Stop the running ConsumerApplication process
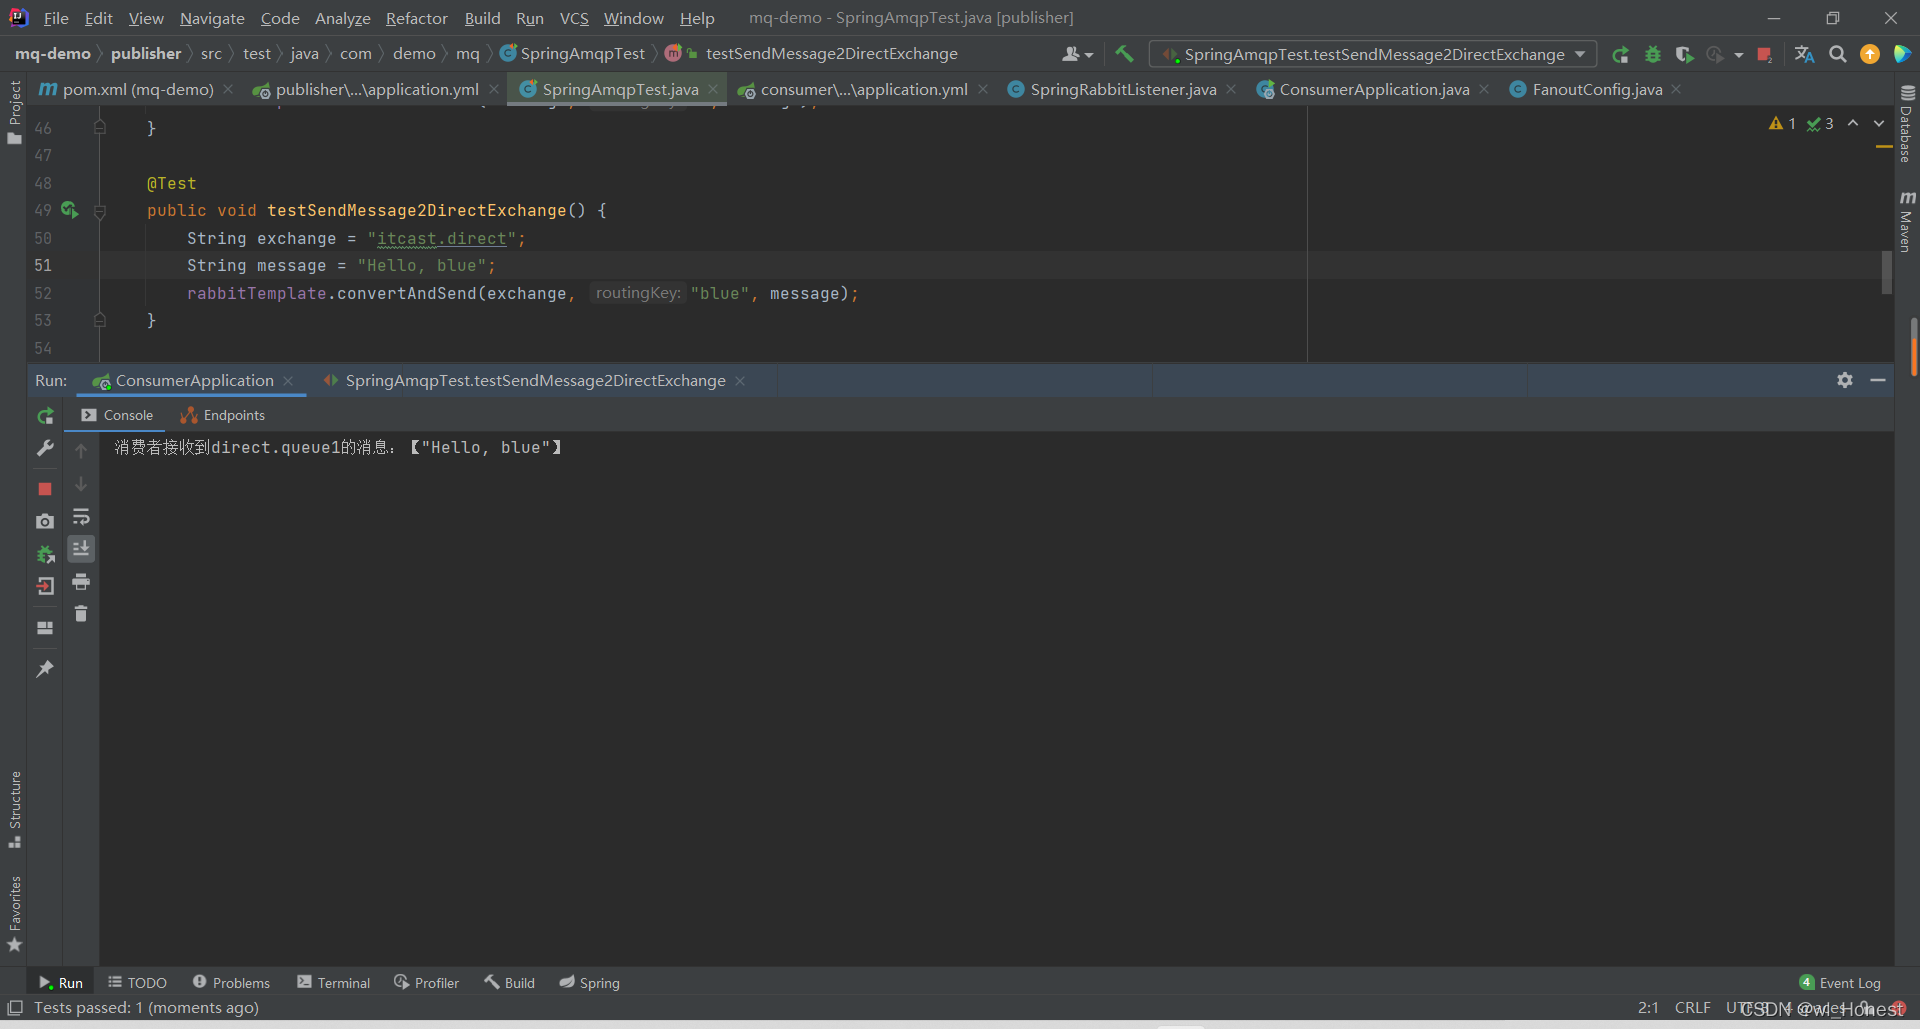 click(x=45, y=489)
